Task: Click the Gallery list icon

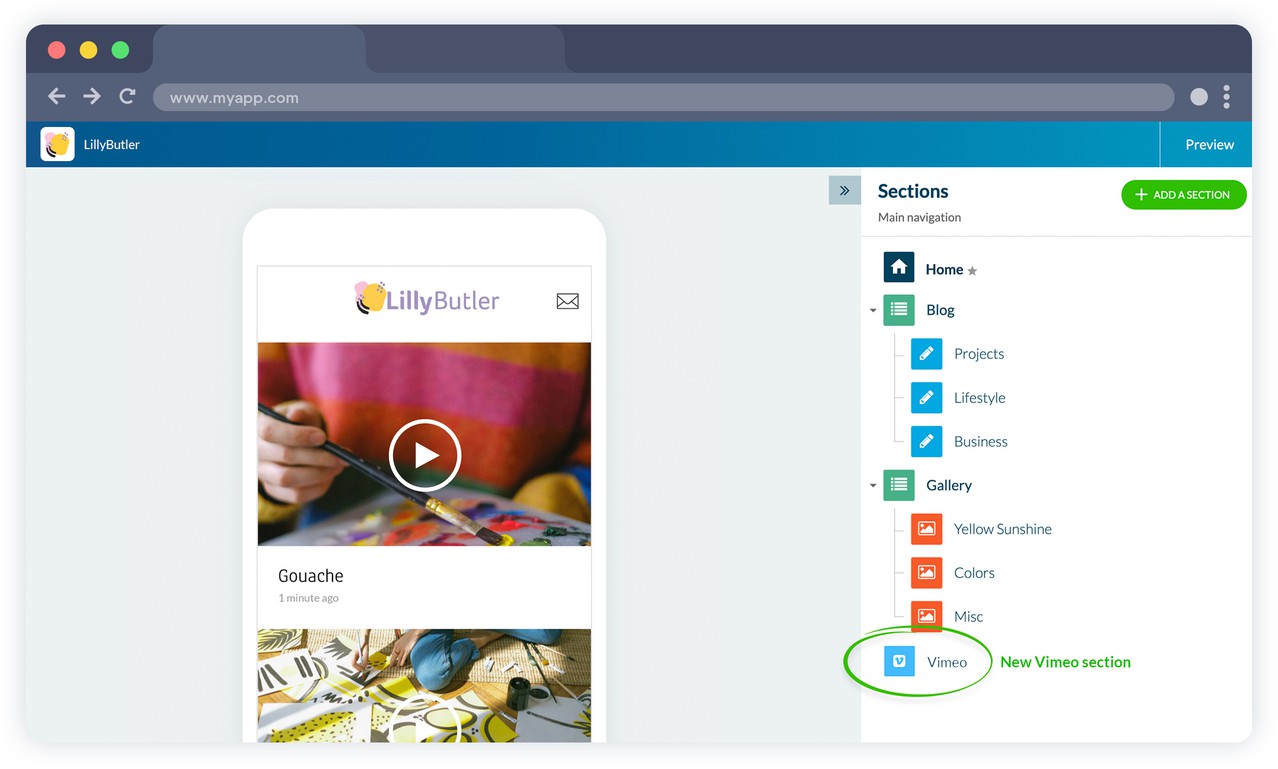Action: pos(899,485)
